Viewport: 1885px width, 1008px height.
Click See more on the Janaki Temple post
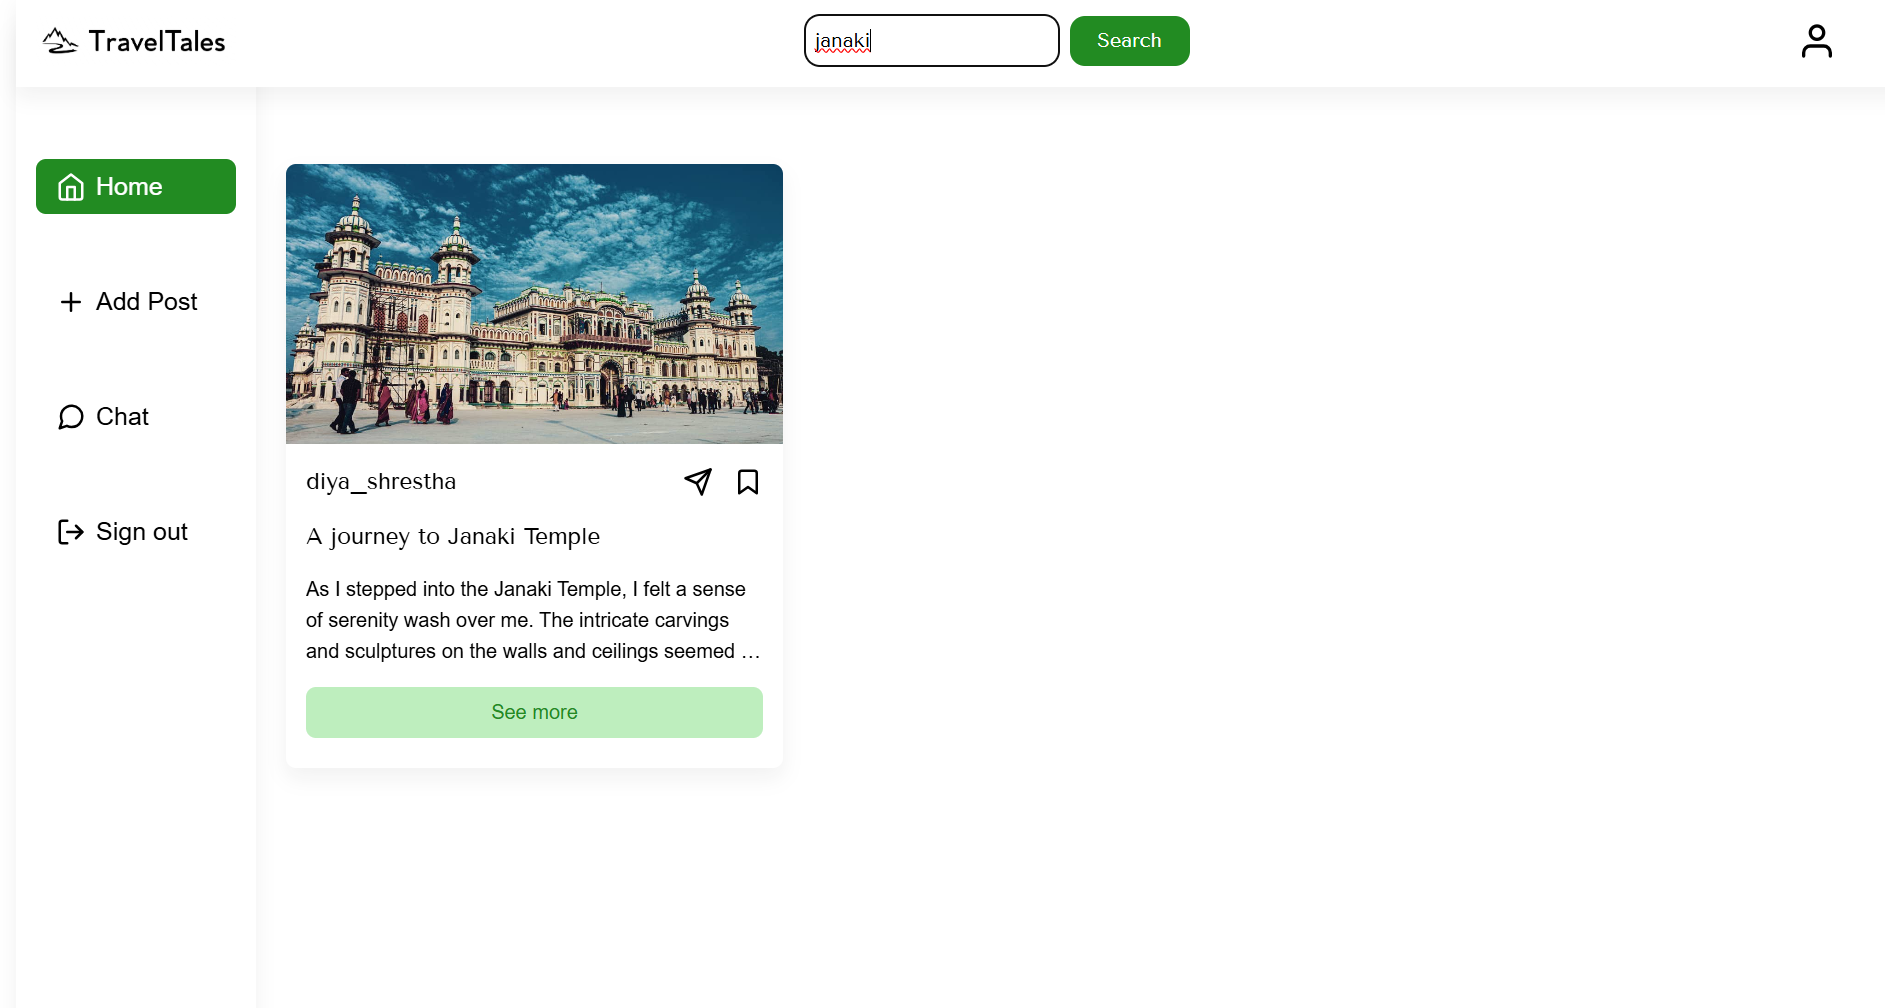pyautogui.click(x=533, y=712)
